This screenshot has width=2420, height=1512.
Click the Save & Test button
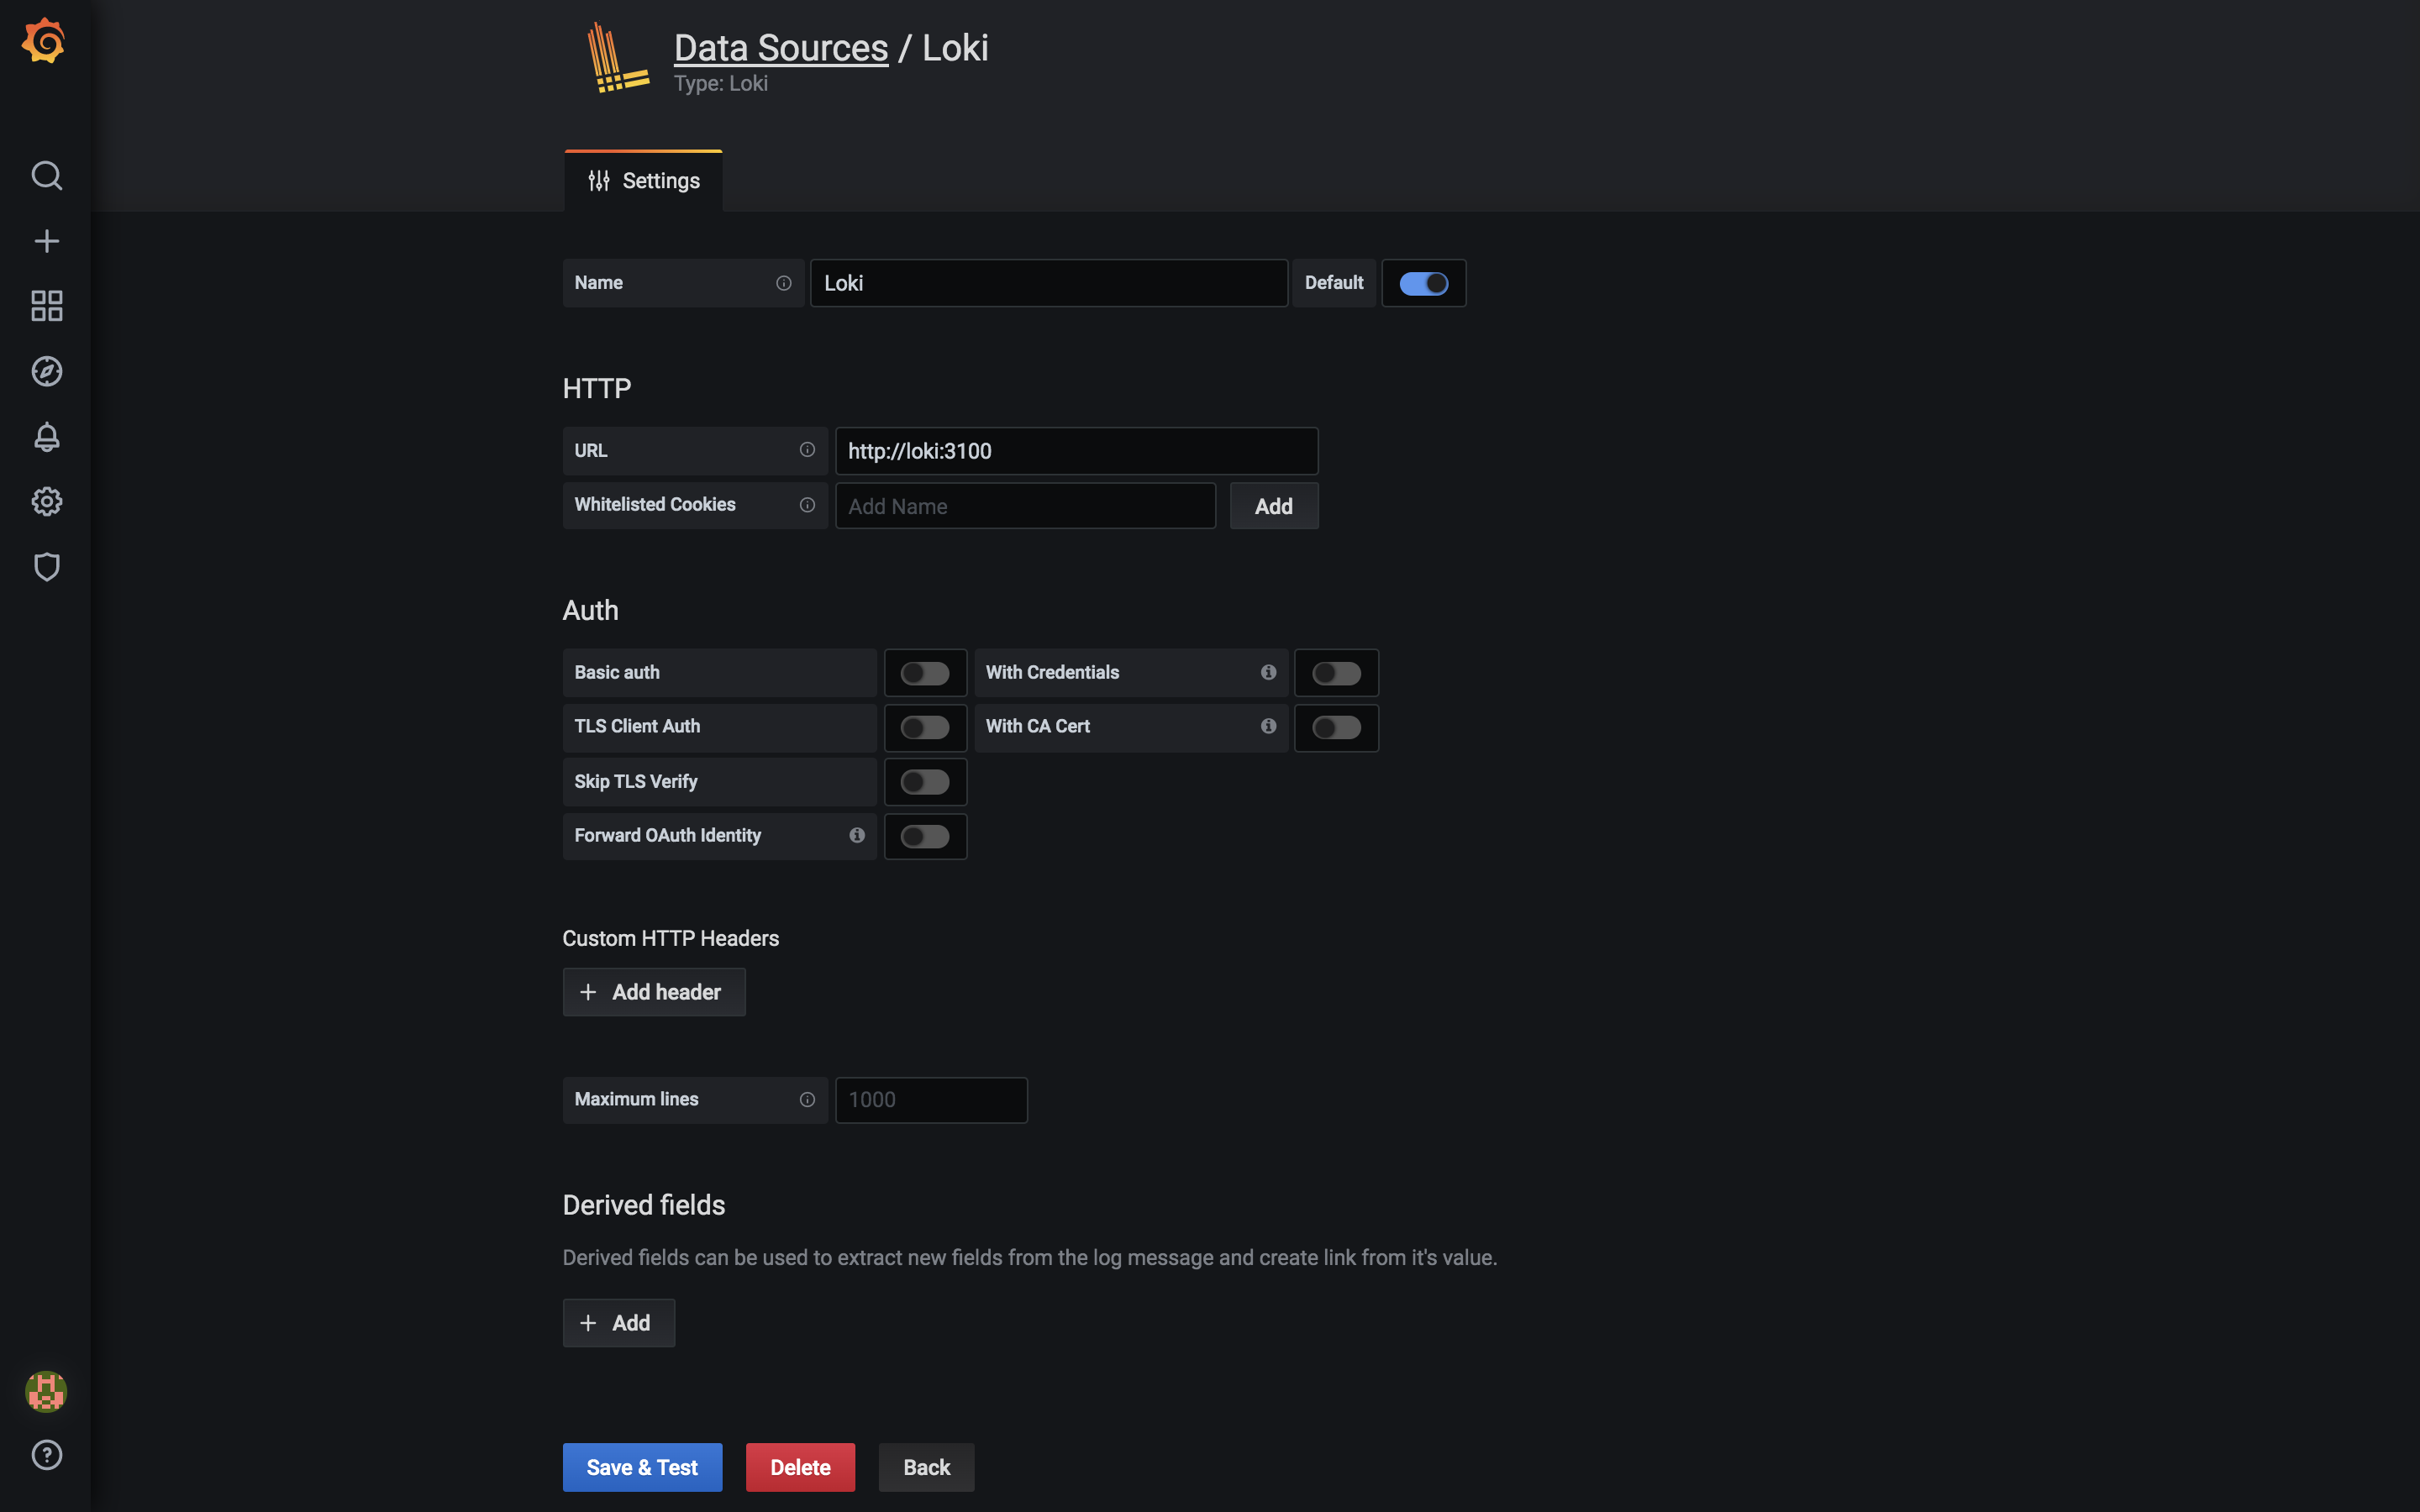tap(642, 1467)
